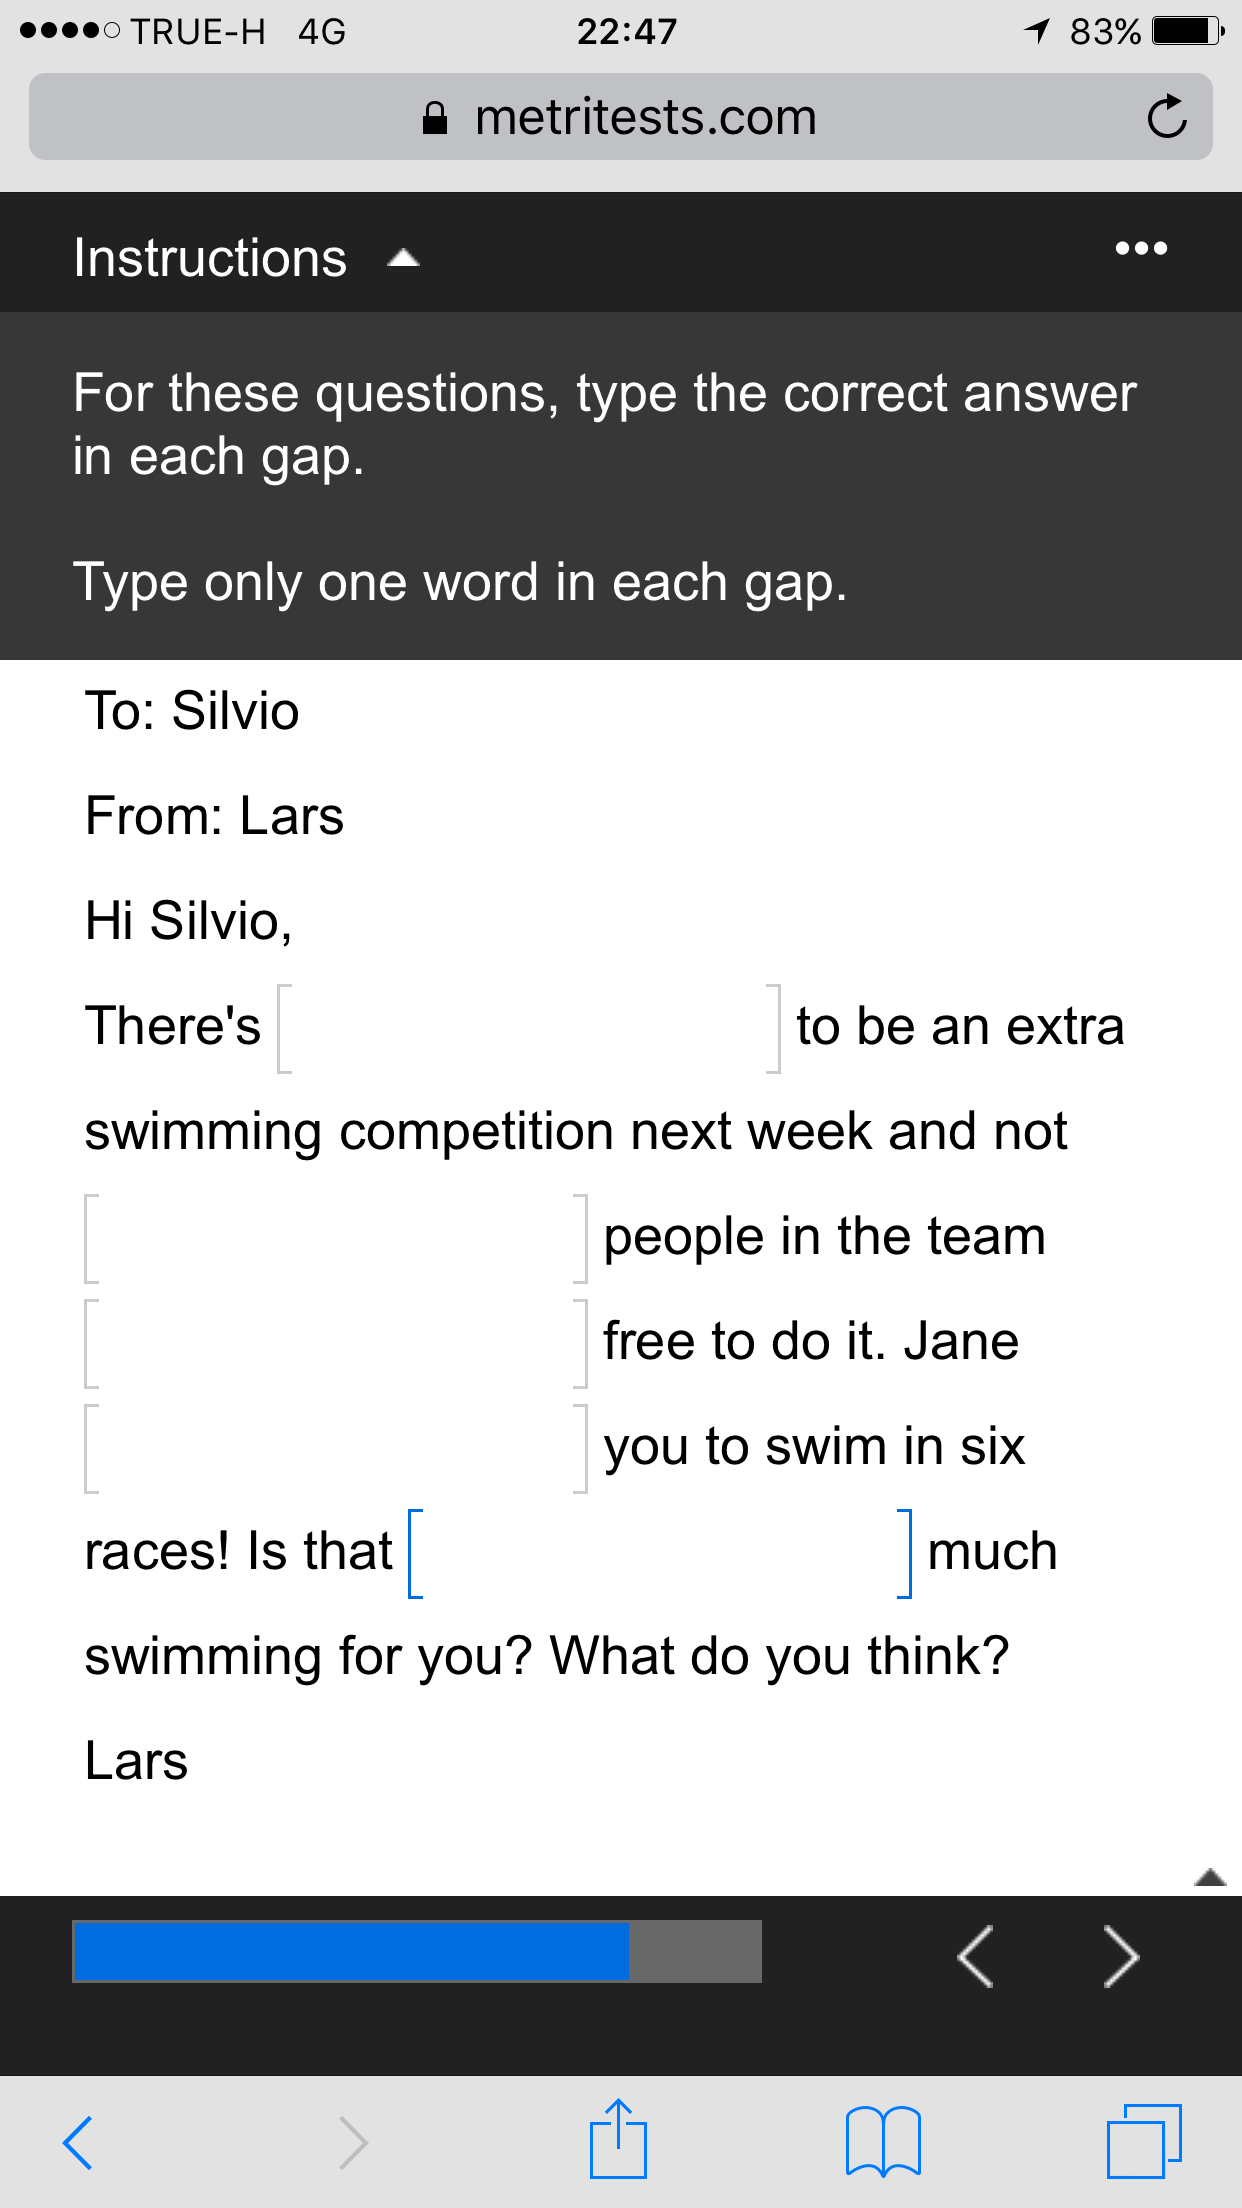Tap Safari back navigation arrow
Screen dimensions: 1242x2208
click(78, 2142)
